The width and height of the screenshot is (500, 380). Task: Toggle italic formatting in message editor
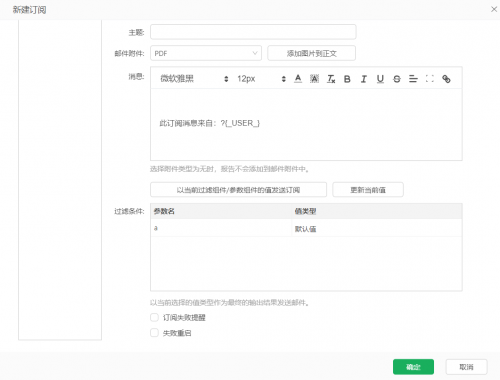[364, 79]
